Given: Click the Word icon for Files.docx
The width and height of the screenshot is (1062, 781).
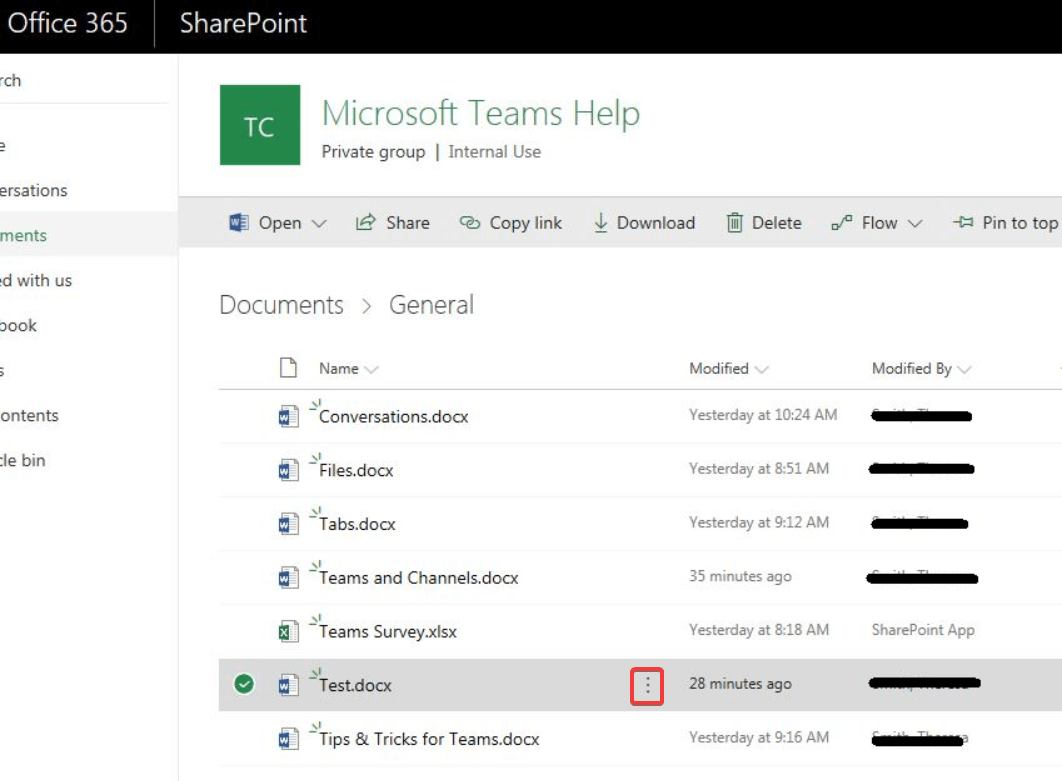Looking at the screenshot, I should coord(289,469).
